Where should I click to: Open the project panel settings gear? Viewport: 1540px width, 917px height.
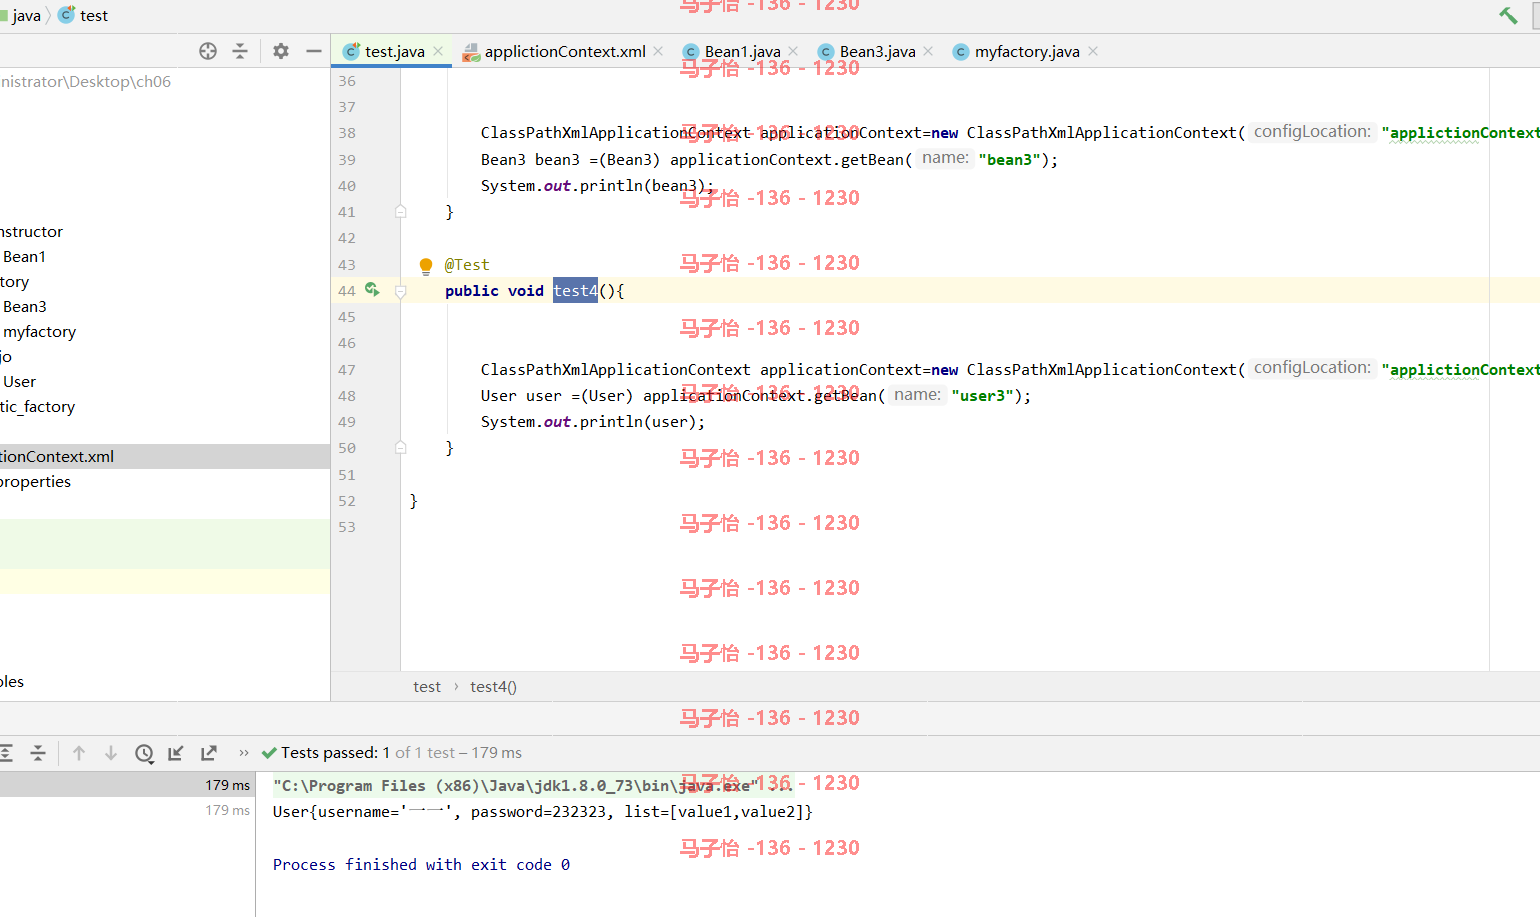tap(281, 51)
